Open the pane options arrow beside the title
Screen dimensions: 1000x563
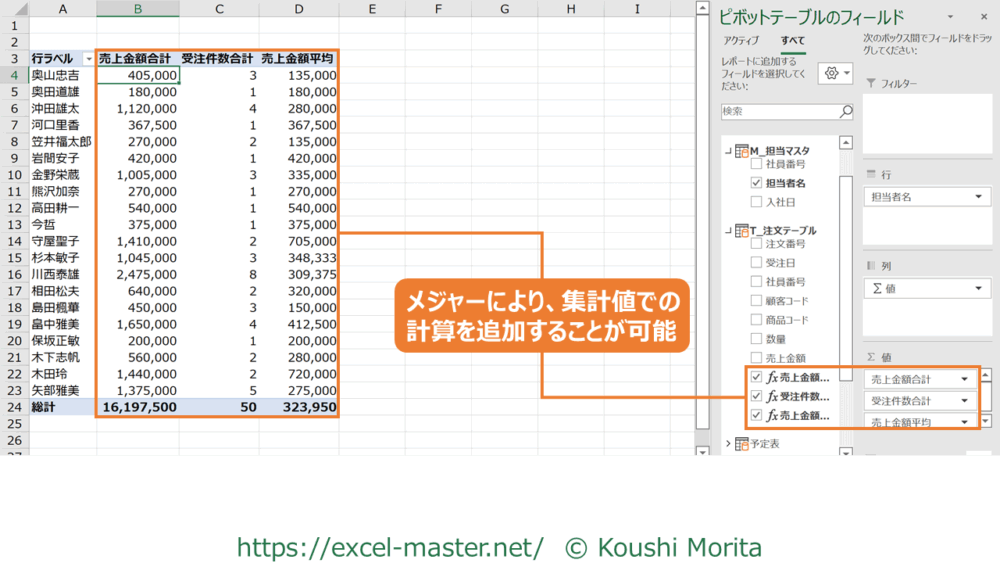coord(949,17)
